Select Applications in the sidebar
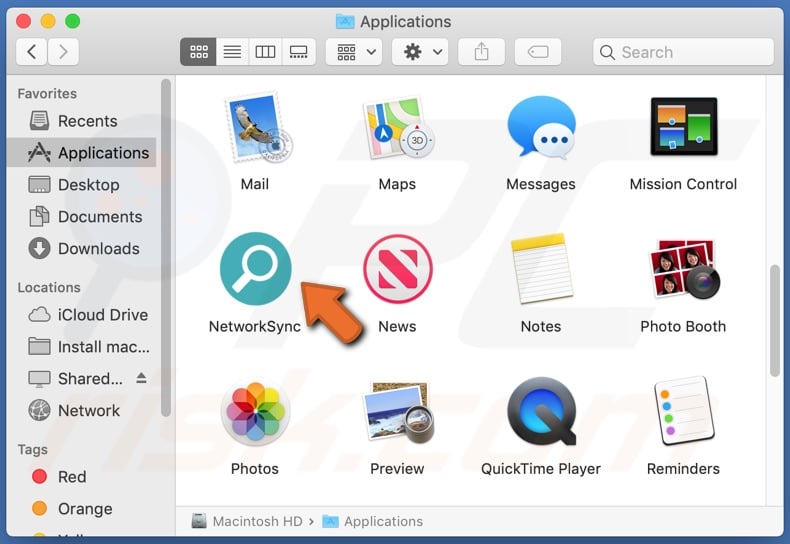The image size is (790, 544). [83, 153]
